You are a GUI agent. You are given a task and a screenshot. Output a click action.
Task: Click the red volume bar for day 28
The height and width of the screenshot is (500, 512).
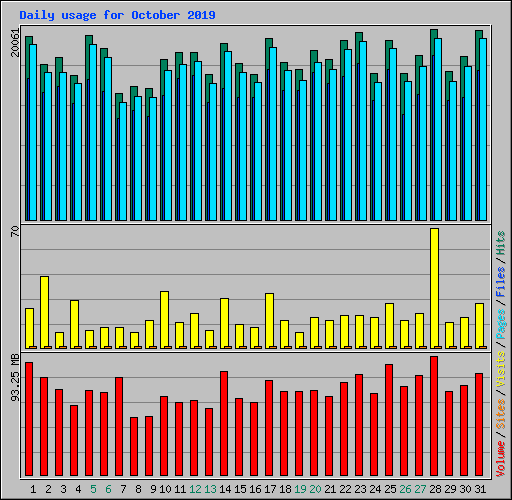tap(434, 416)
